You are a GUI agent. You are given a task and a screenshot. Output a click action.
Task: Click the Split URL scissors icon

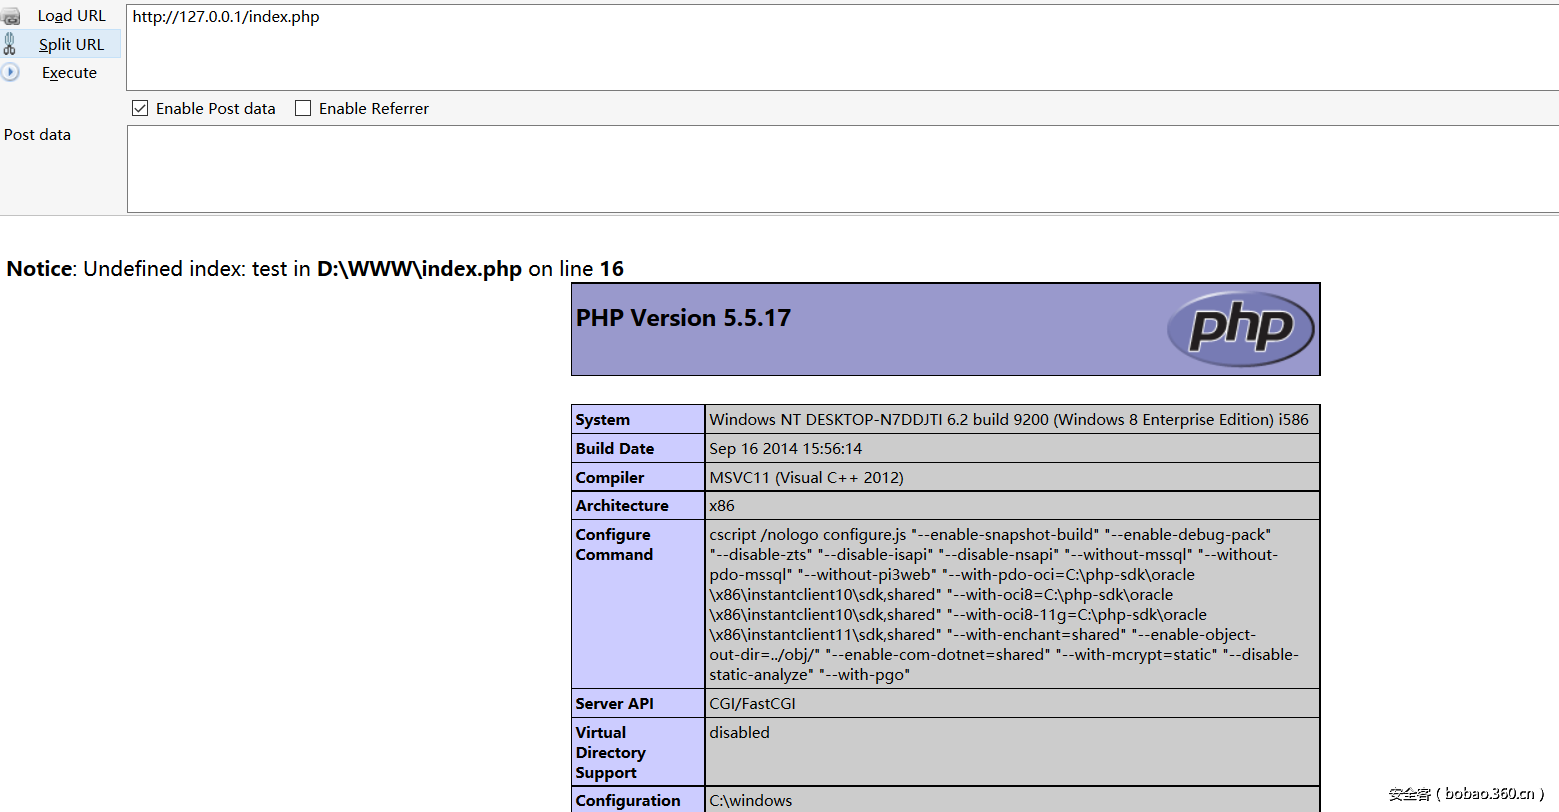pyautogui.click(x=10, y=44)
